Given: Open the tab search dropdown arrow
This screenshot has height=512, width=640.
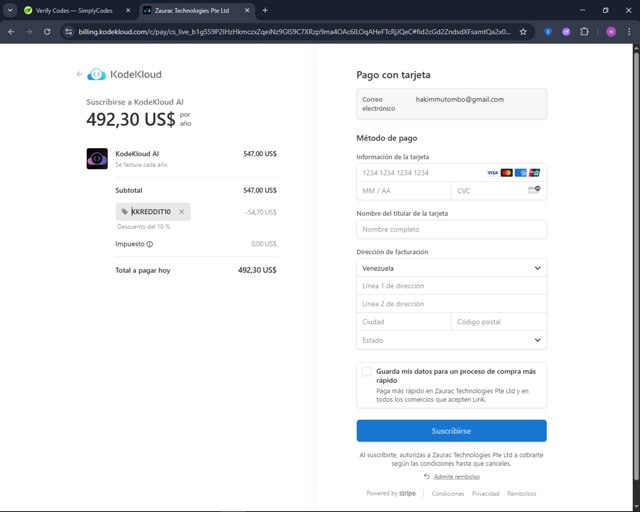Looking at the screenshot, I should (x=10, y=11).
